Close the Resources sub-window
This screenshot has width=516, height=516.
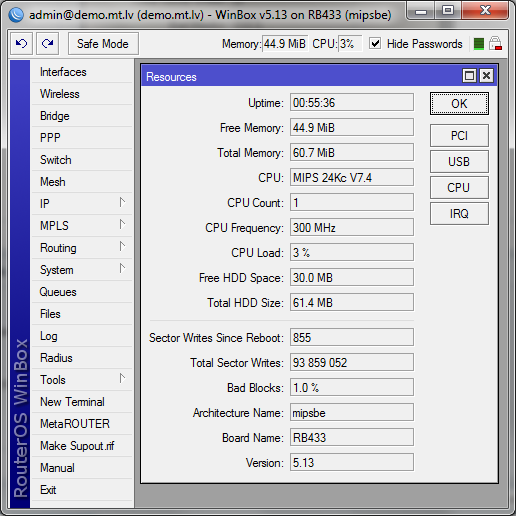[x=486, y=76]
